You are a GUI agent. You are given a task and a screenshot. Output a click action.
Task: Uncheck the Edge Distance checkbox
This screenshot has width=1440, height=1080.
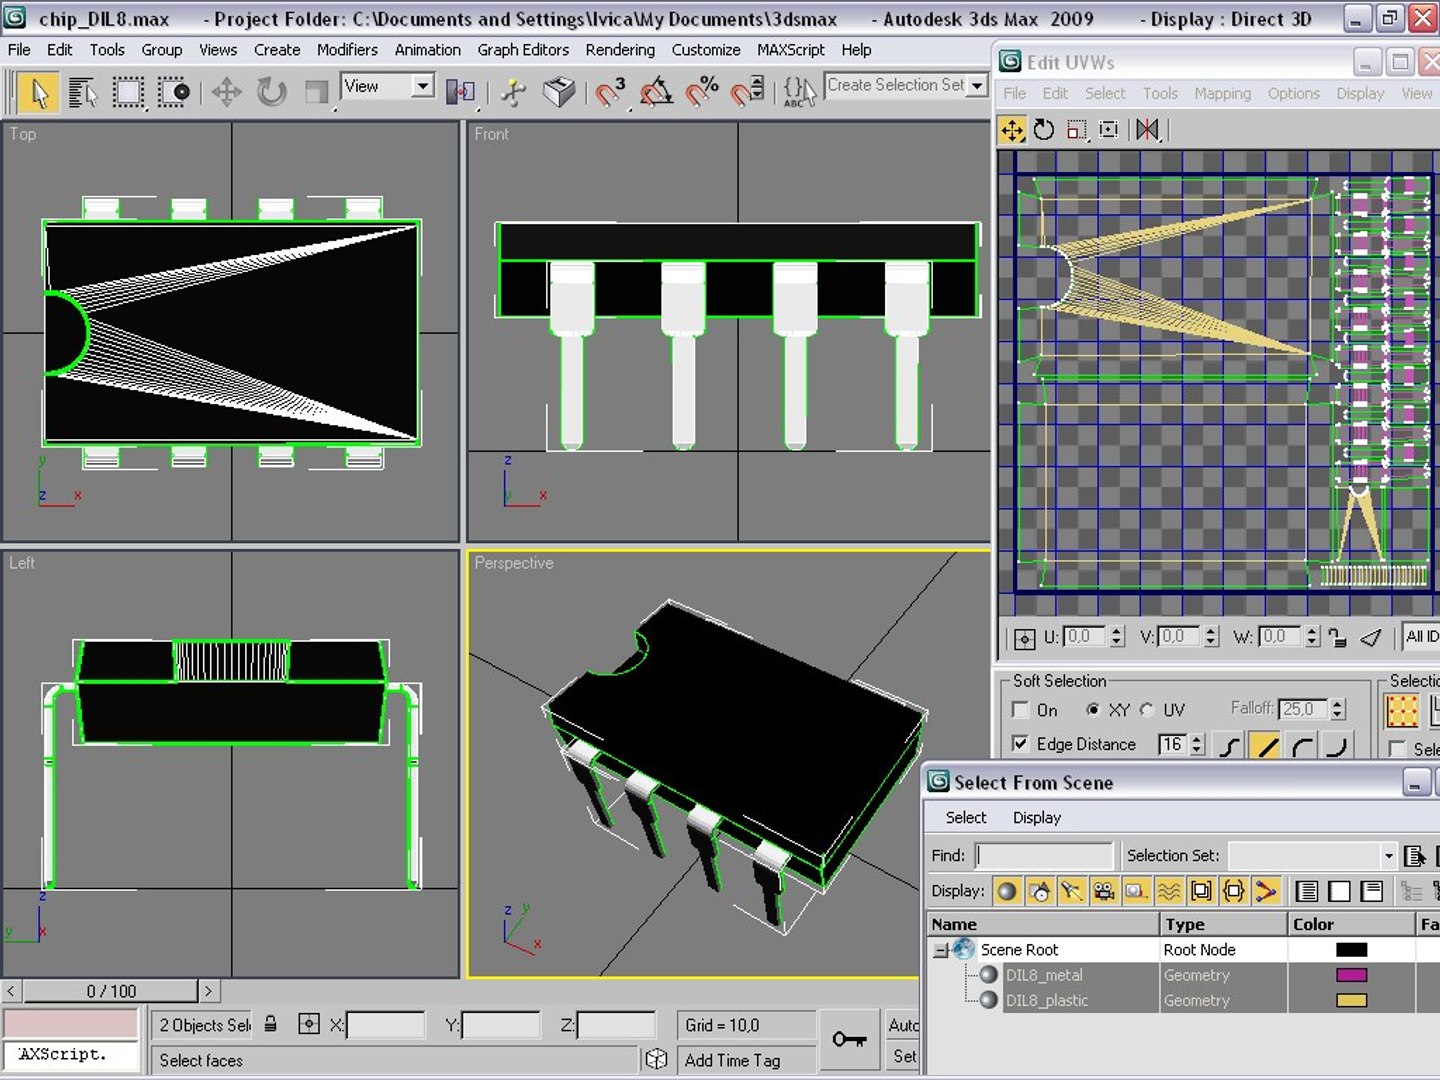point(1020,744)
